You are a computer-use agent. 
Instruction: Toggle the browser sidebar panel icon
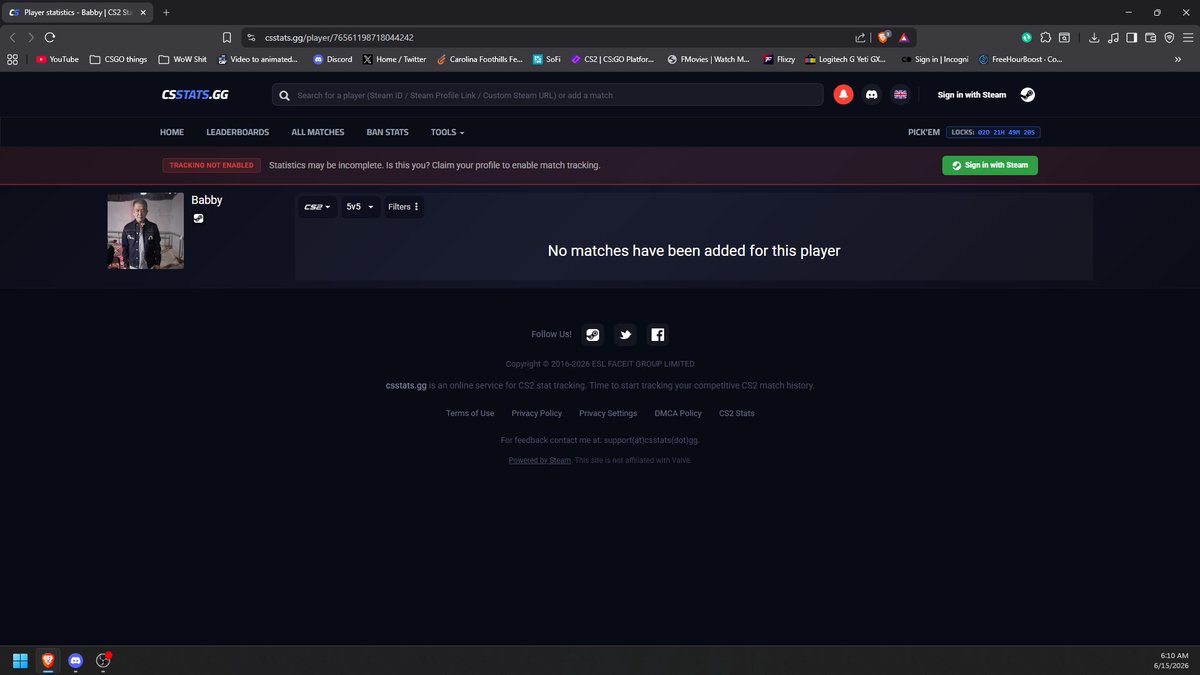click(1131, 37)
